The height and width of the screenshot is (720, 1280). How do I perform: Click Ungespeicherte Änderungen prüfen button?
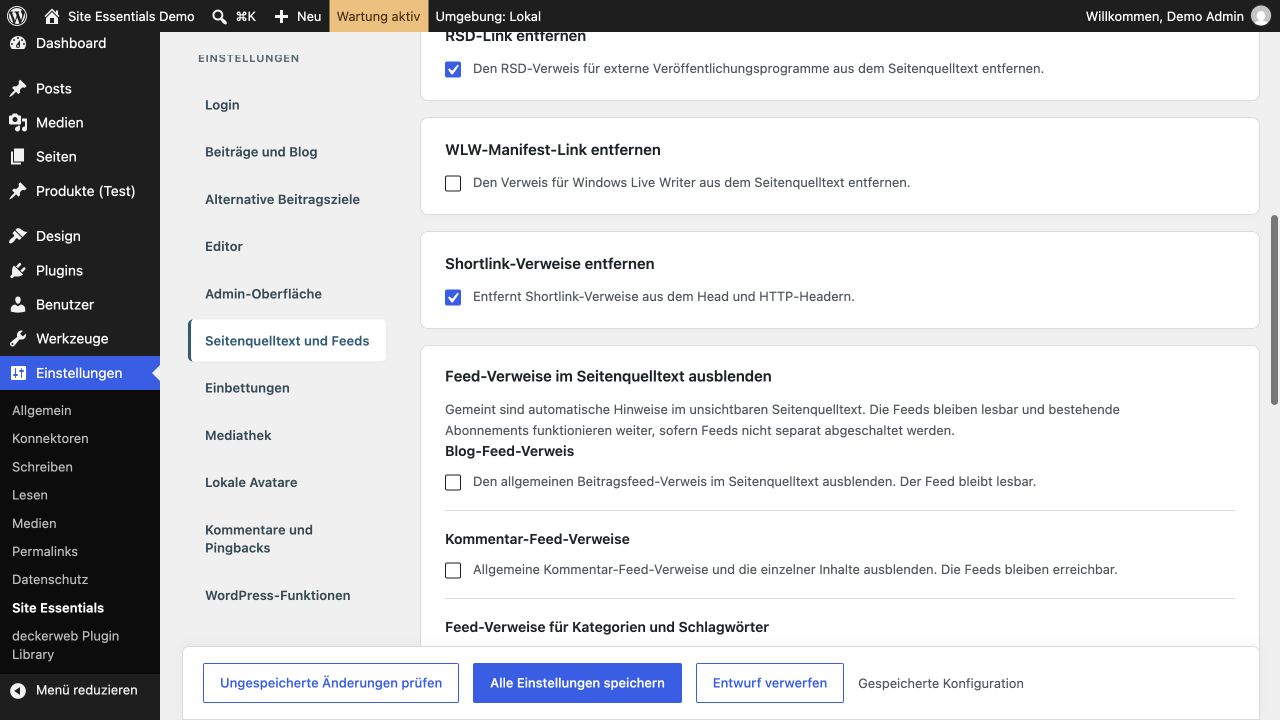[331, 683]
